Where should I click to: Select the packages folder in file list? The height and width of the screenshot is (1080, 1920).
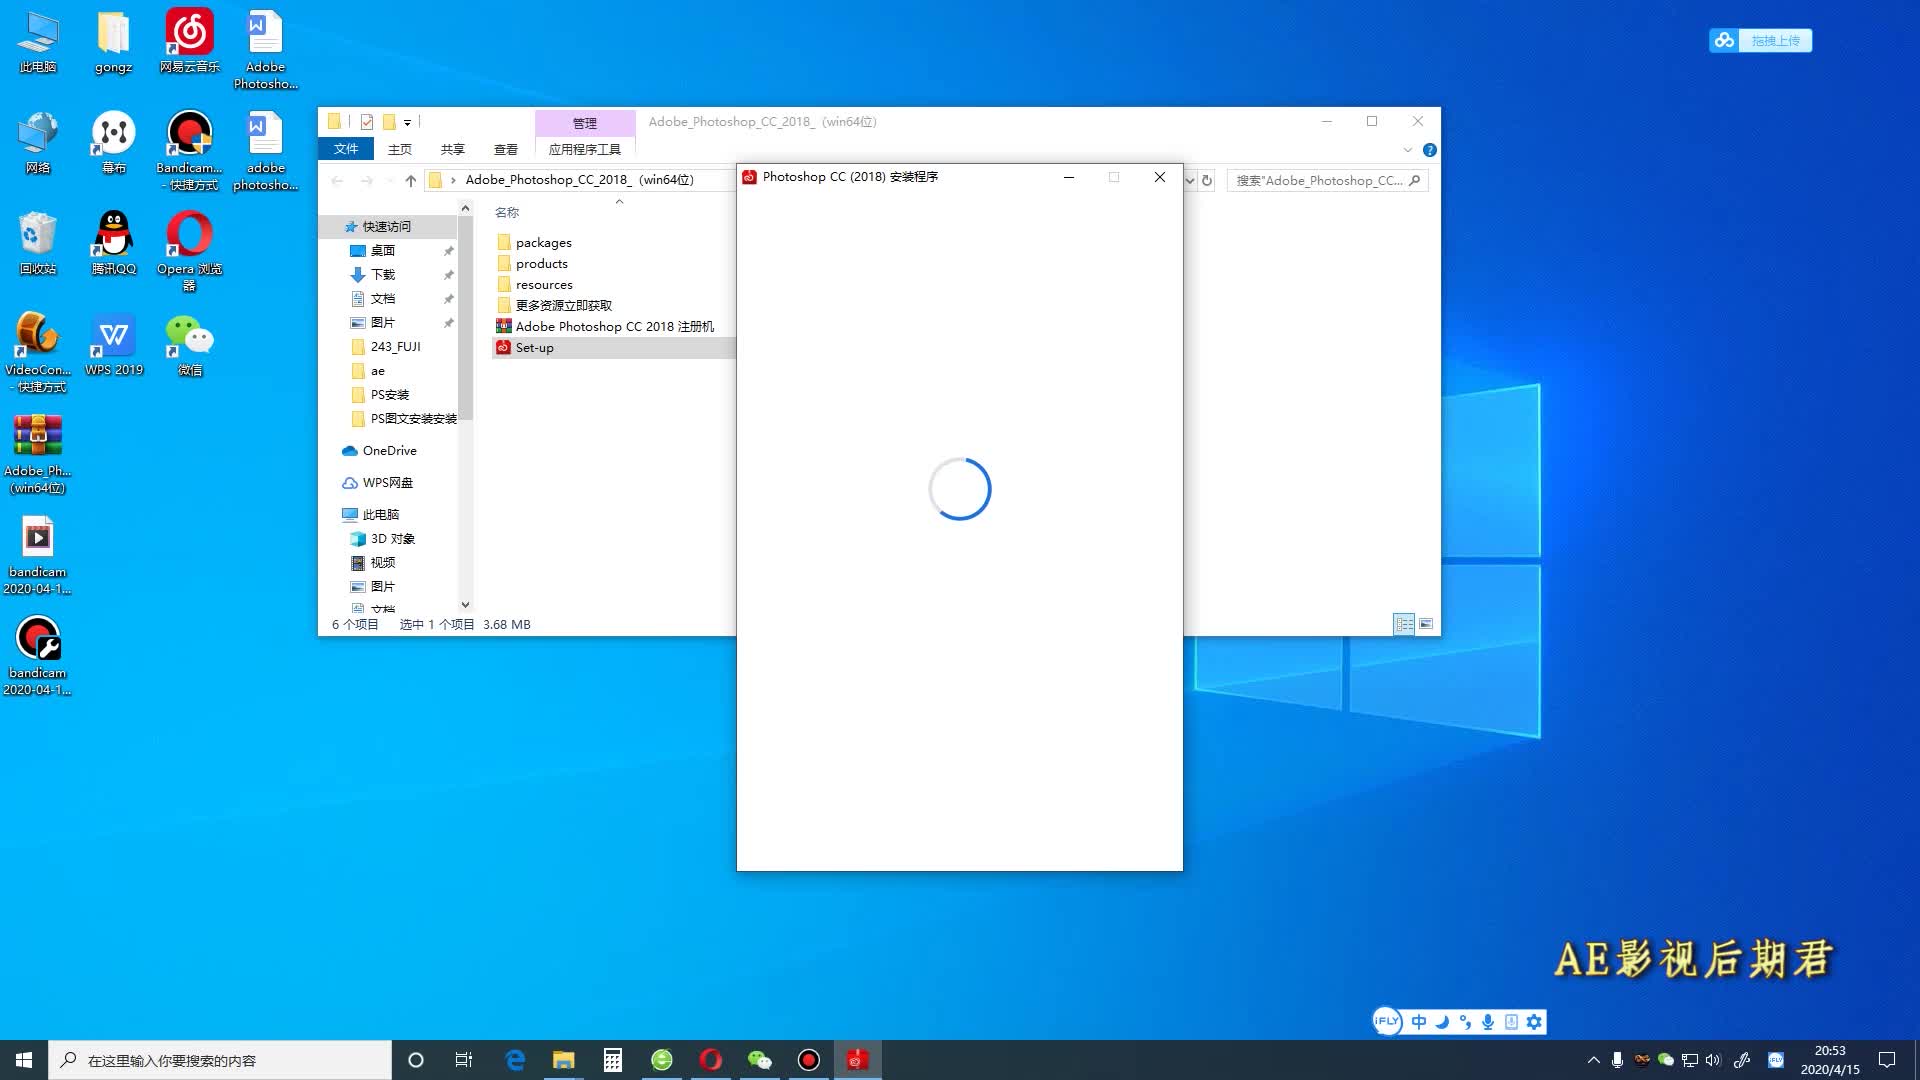(x=543, y=242)
